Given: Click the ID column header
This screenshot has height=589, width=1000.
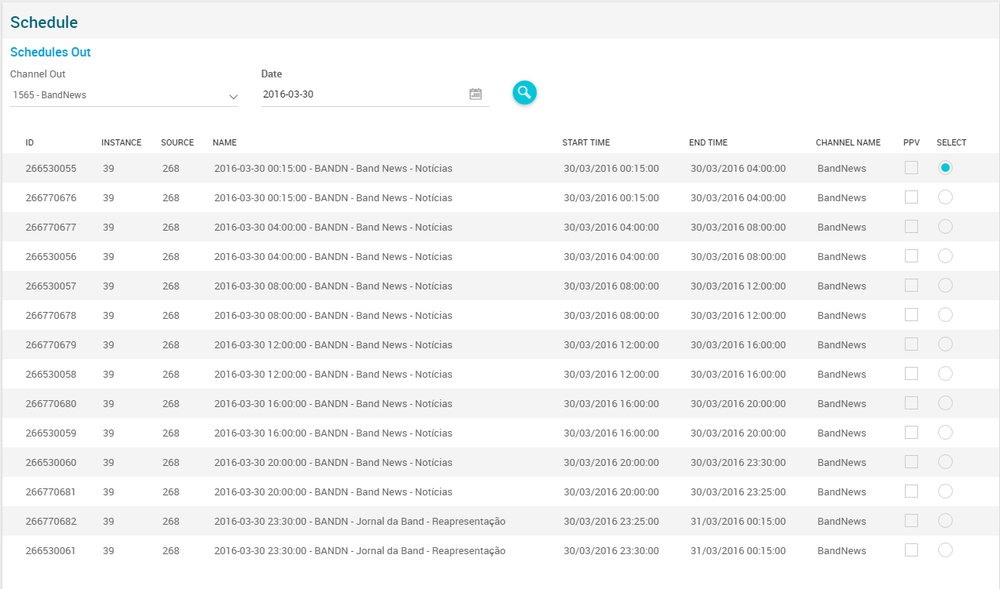Looking at the screenshot, I should 30,143.
